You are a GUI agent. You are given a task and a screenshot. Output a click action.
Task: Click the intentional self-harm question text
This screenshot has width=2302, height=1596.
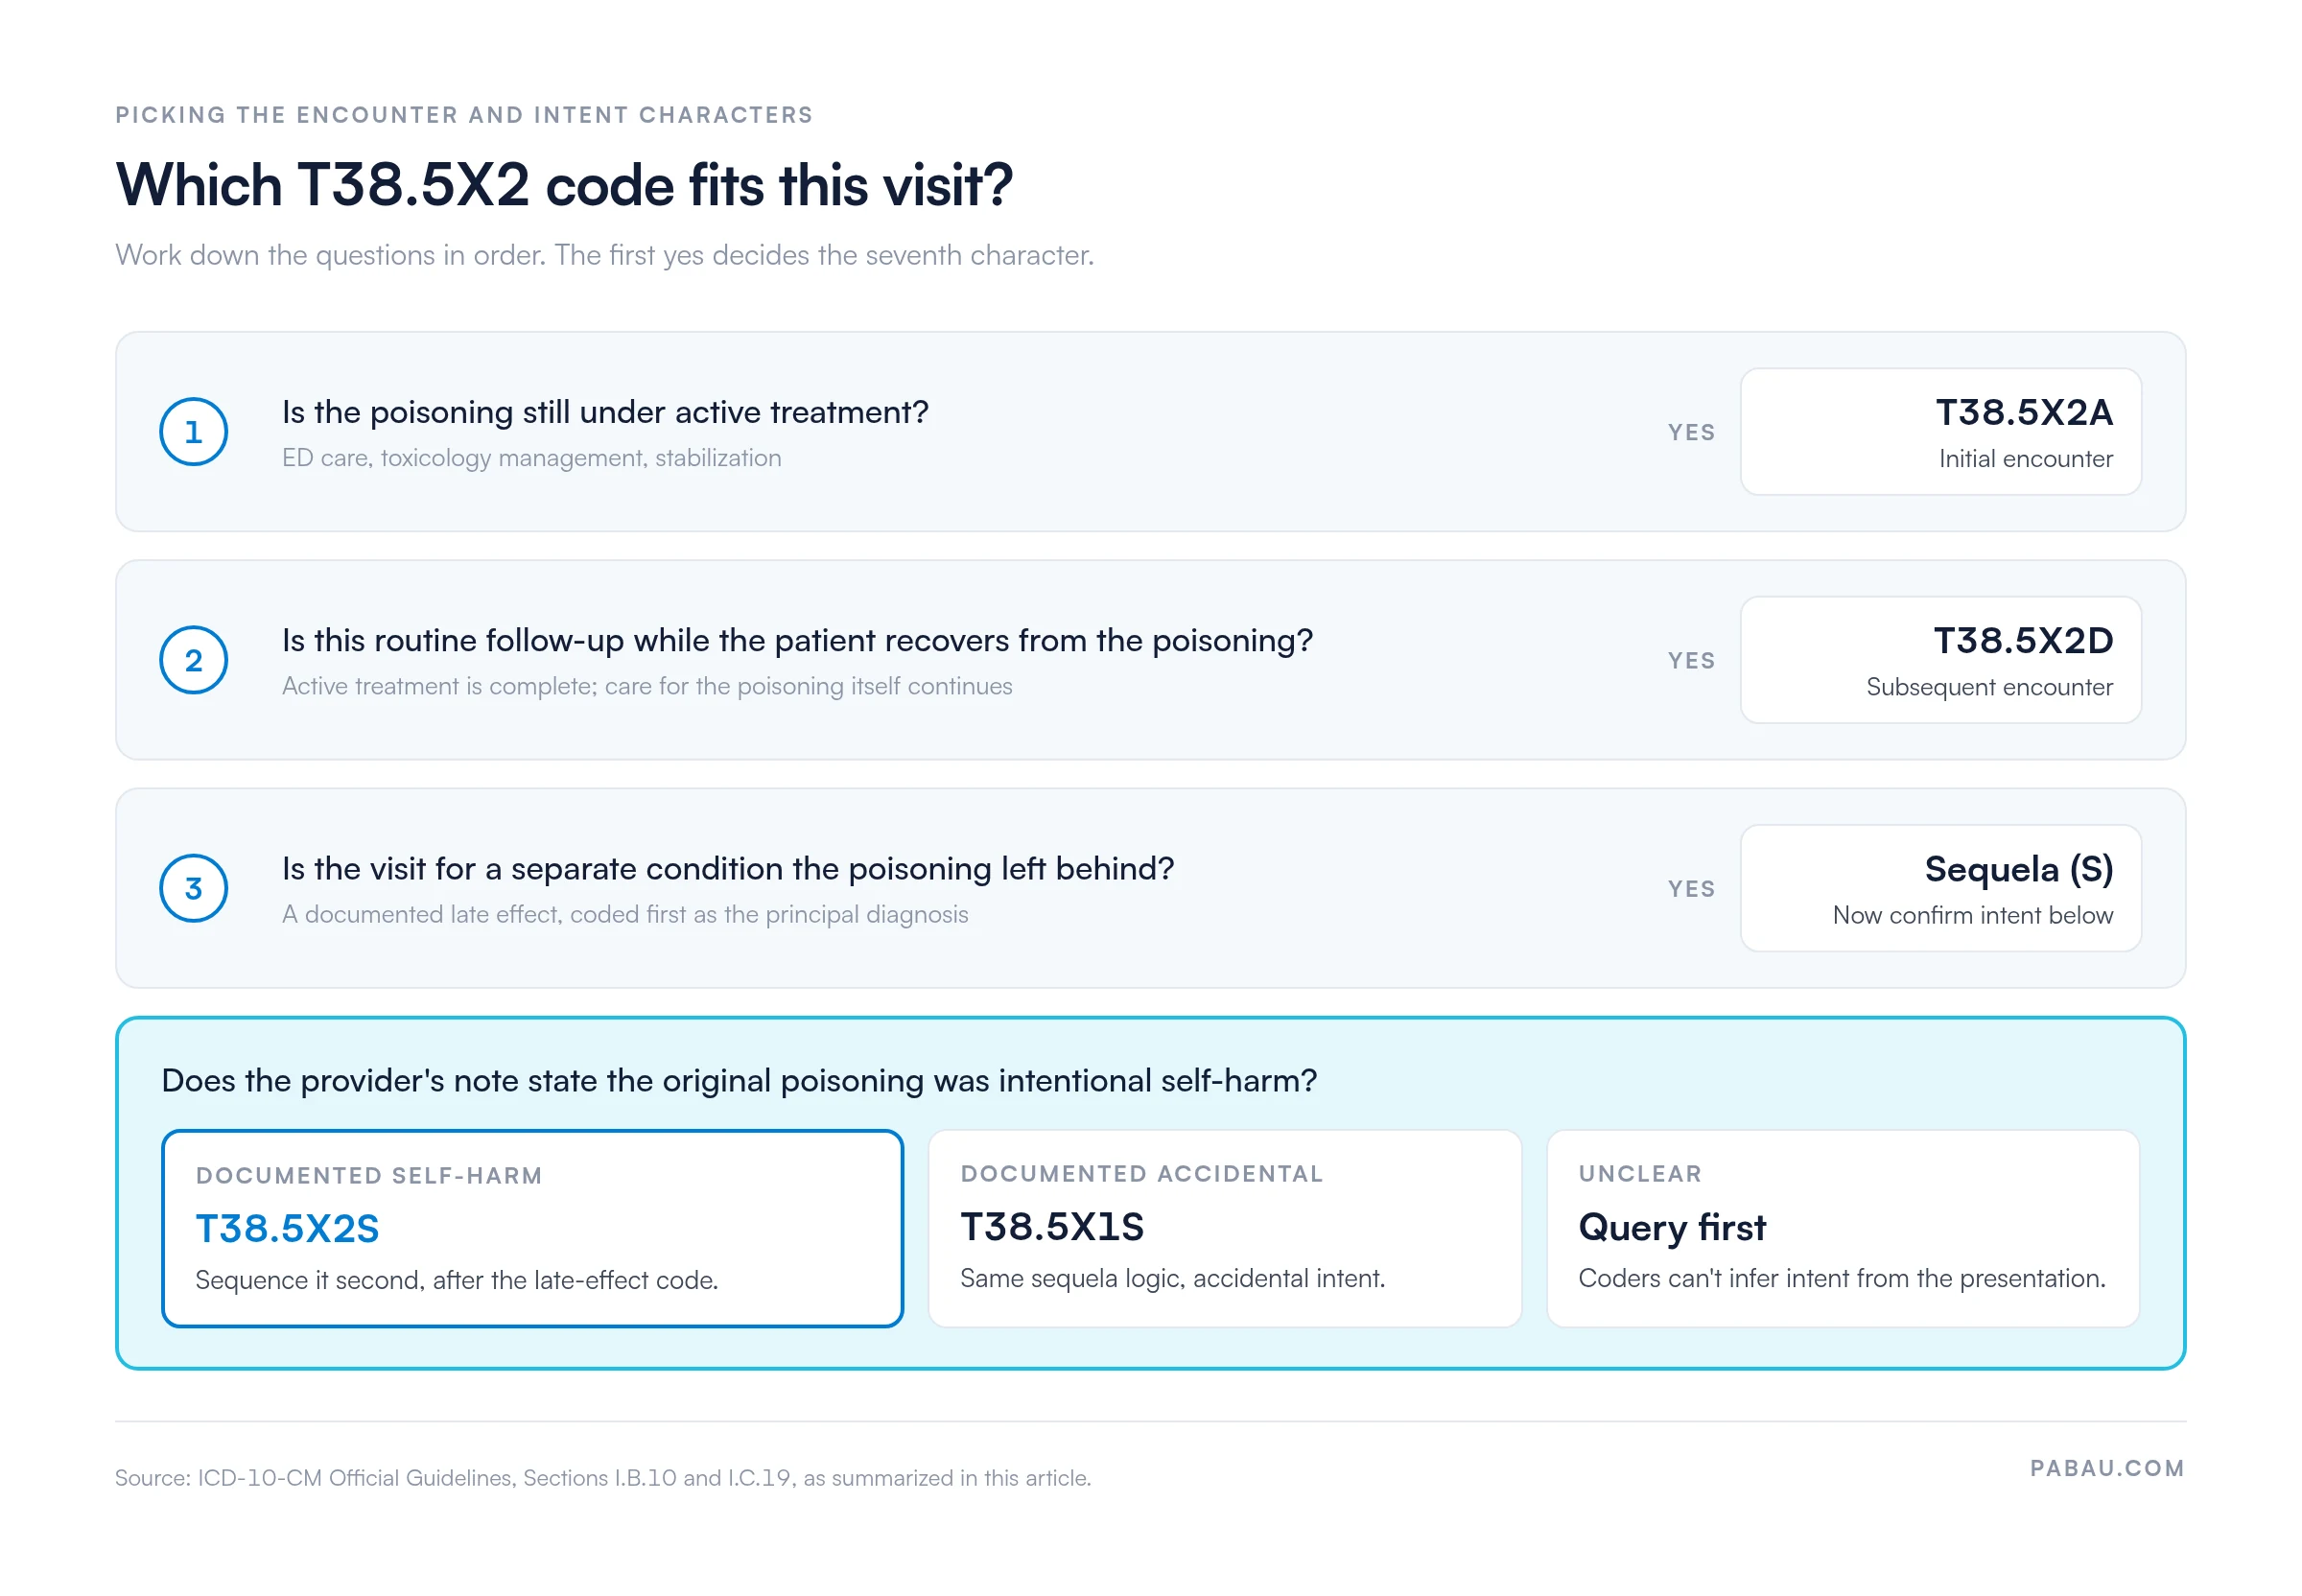(x=739, y=1080)
